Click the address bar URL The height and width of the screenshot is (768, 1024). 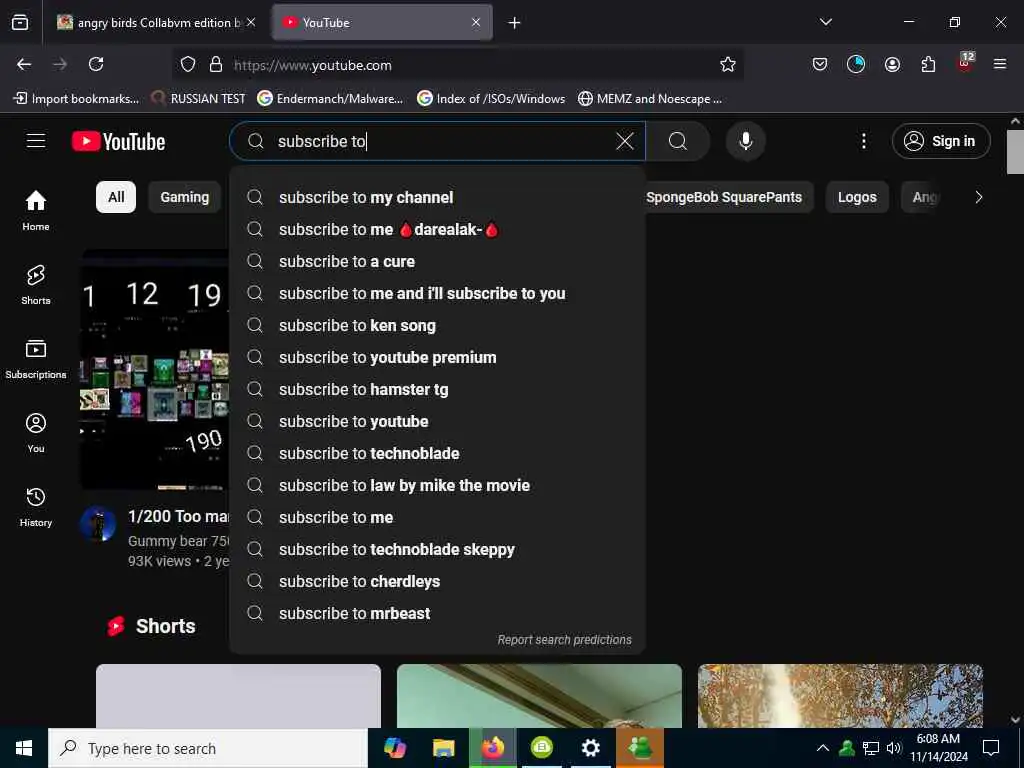pos(313,65)
